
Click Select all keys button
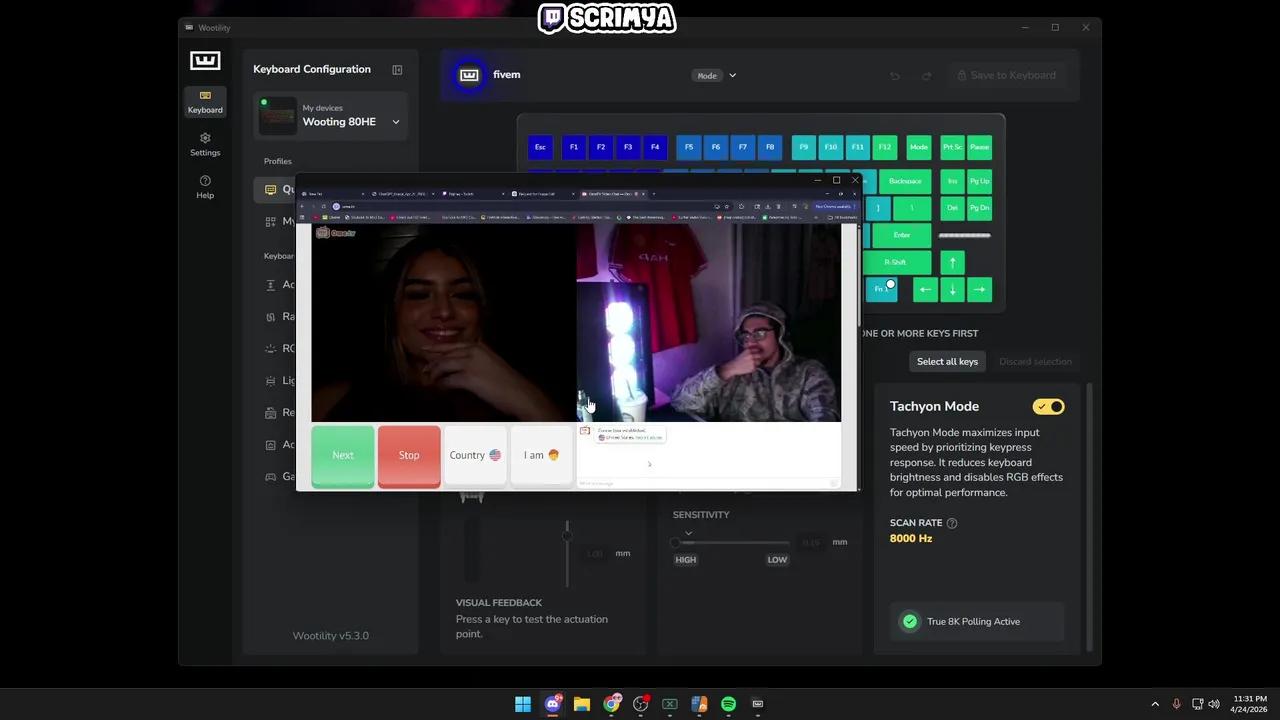[x=947, y=361]
